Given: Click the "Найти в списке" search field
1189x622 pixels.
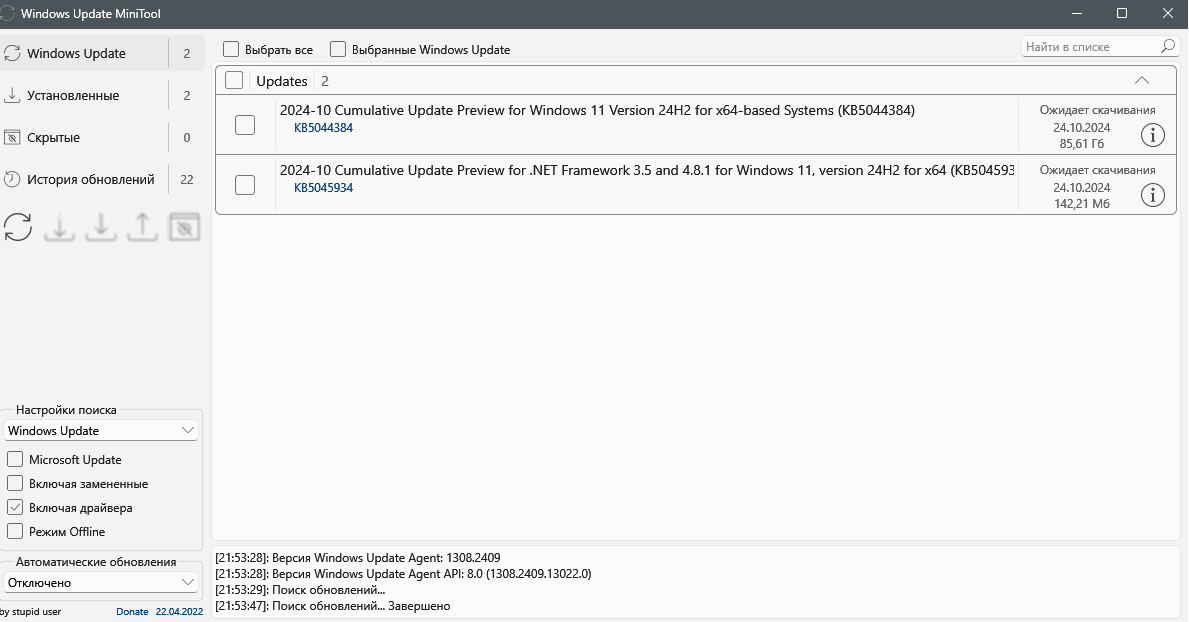Looking at the screenshot, I should [x=1090, y=47].
